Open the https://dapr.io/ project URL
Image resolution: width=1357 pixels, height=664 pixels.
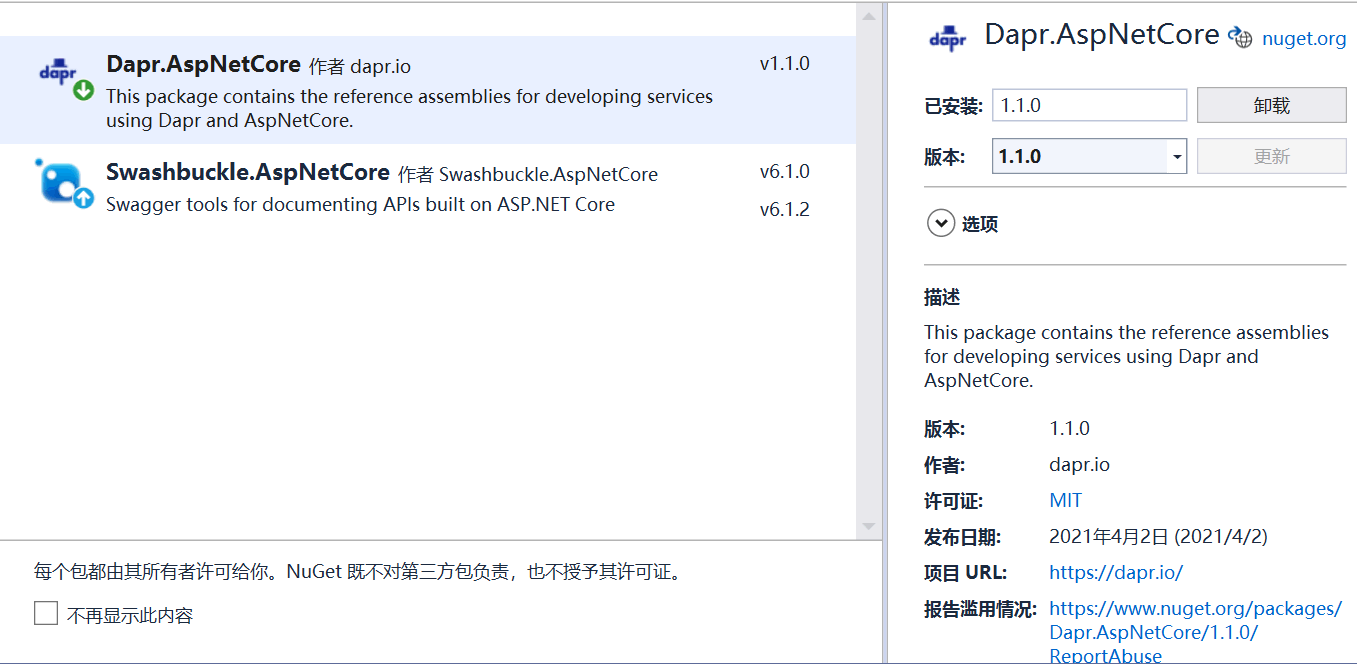click(x=1116, y=572)
